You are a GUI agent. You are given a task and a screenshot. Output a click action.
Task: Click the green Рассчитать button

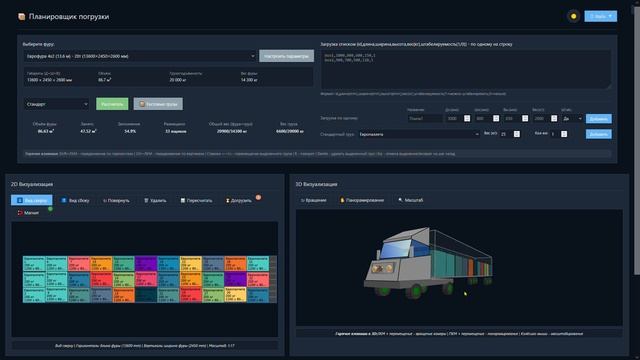[112, 104]
